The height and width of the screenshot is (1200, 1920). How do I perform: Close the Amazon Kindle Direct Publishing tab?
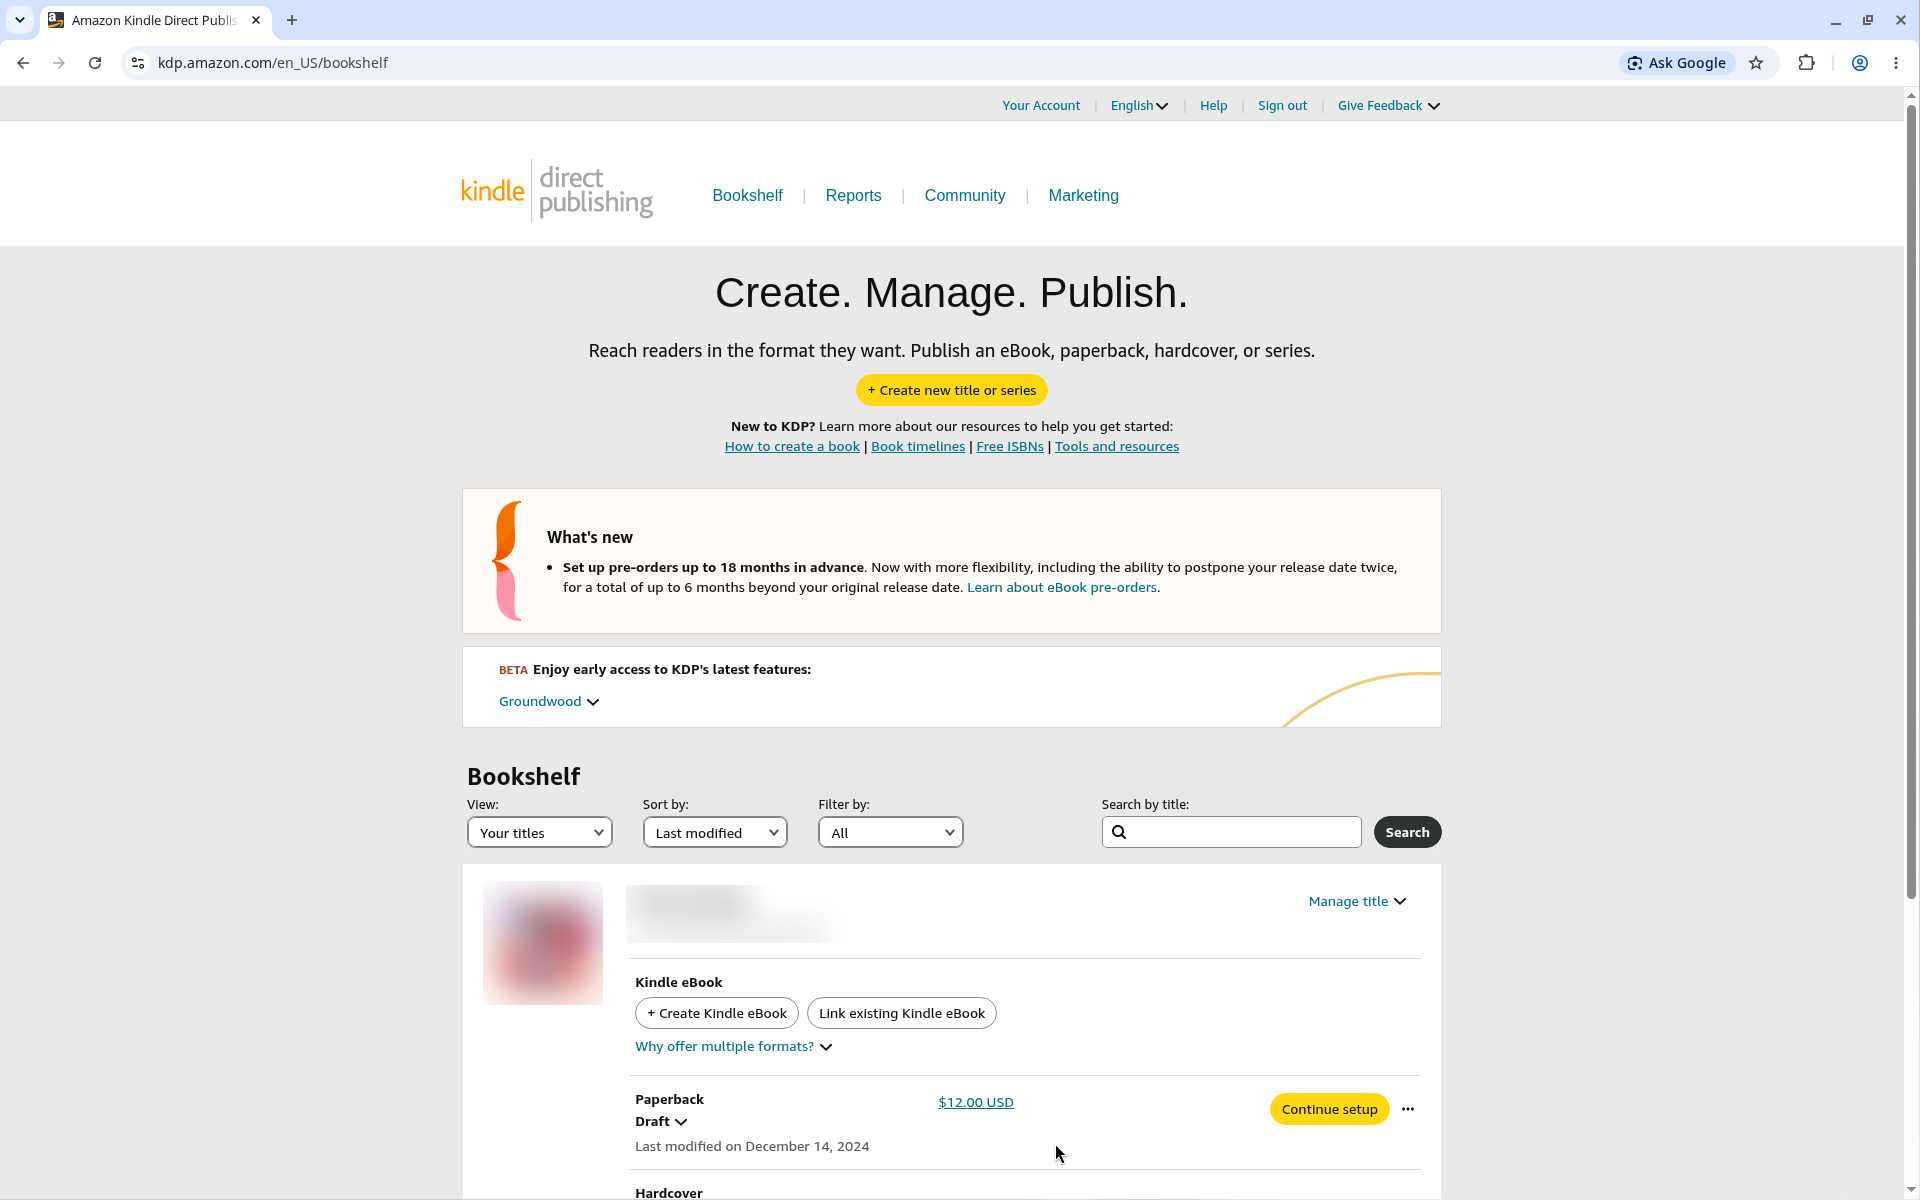click(x=256, y=20)
